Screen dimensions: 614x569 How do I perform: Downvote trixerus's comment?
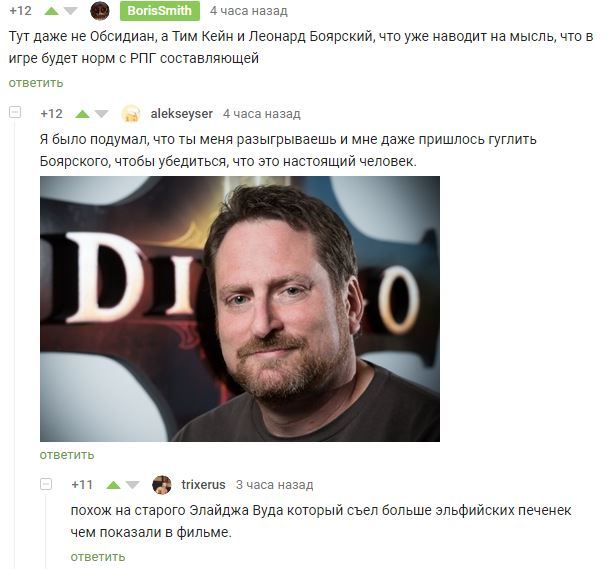132,485
